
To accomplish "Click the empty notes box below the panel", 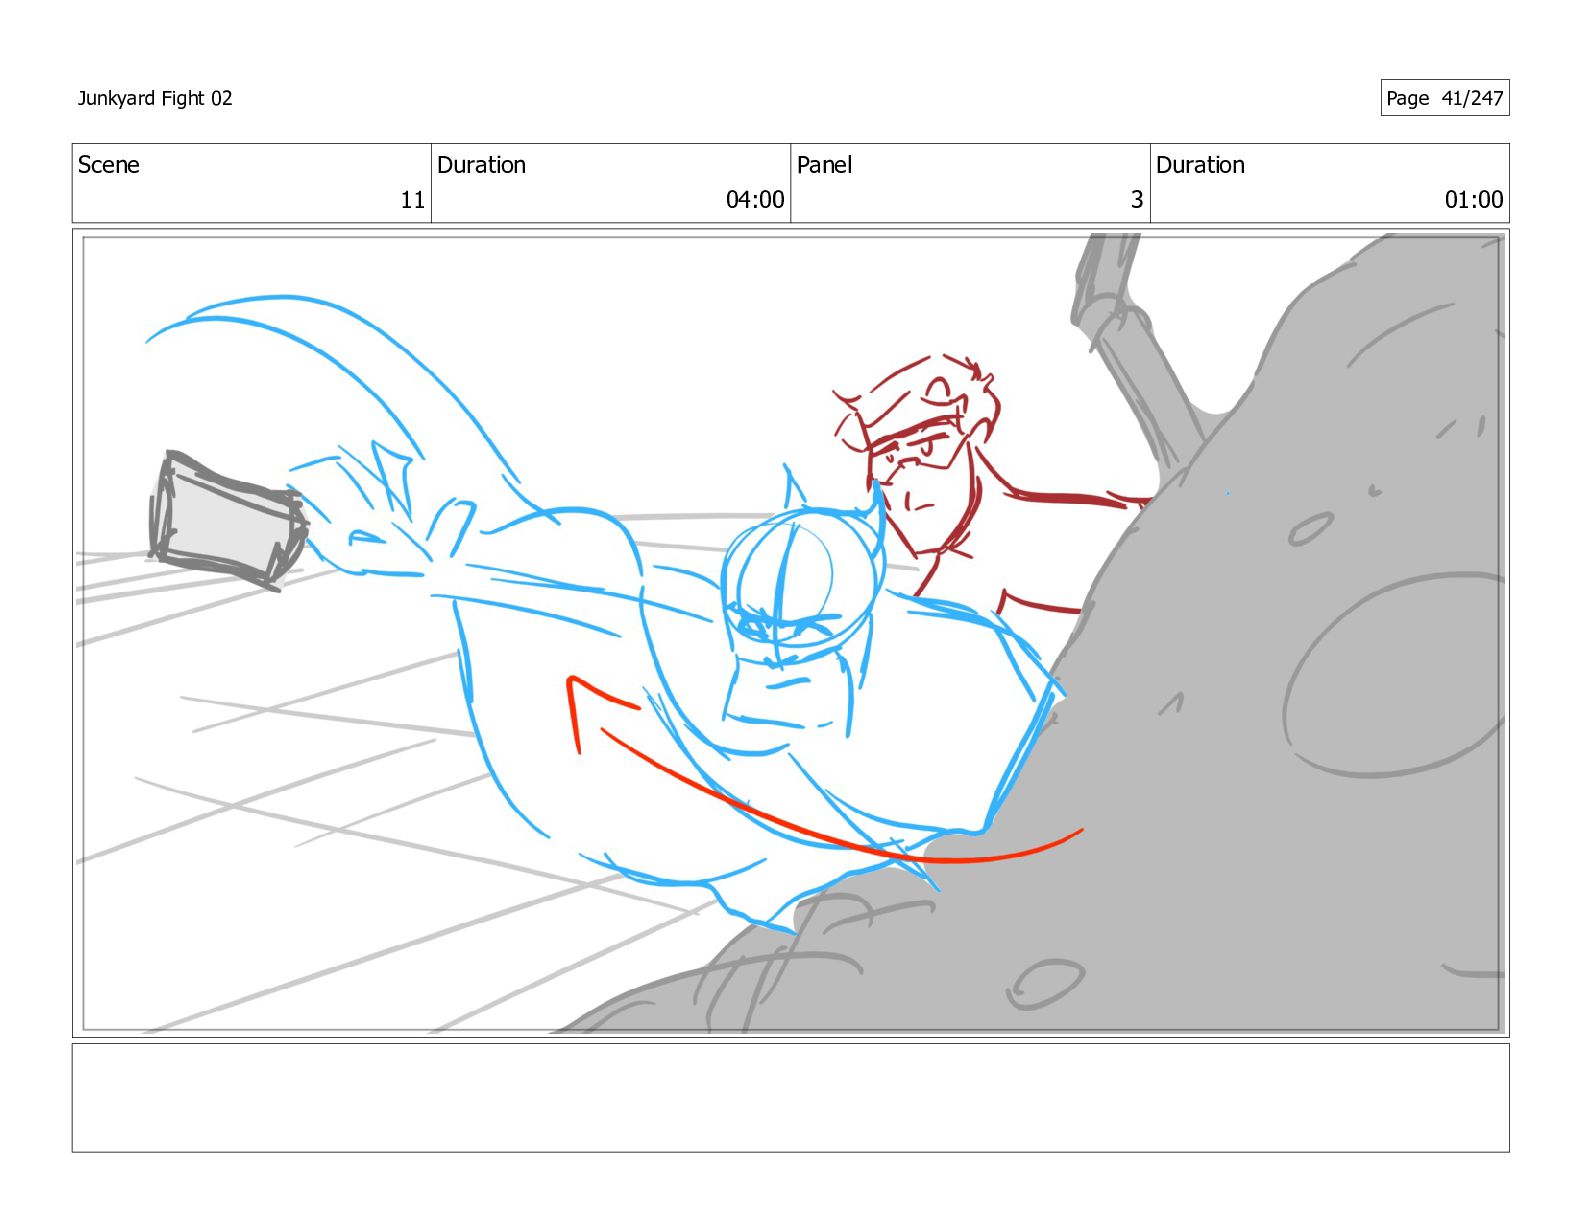I will point(791,1098).
